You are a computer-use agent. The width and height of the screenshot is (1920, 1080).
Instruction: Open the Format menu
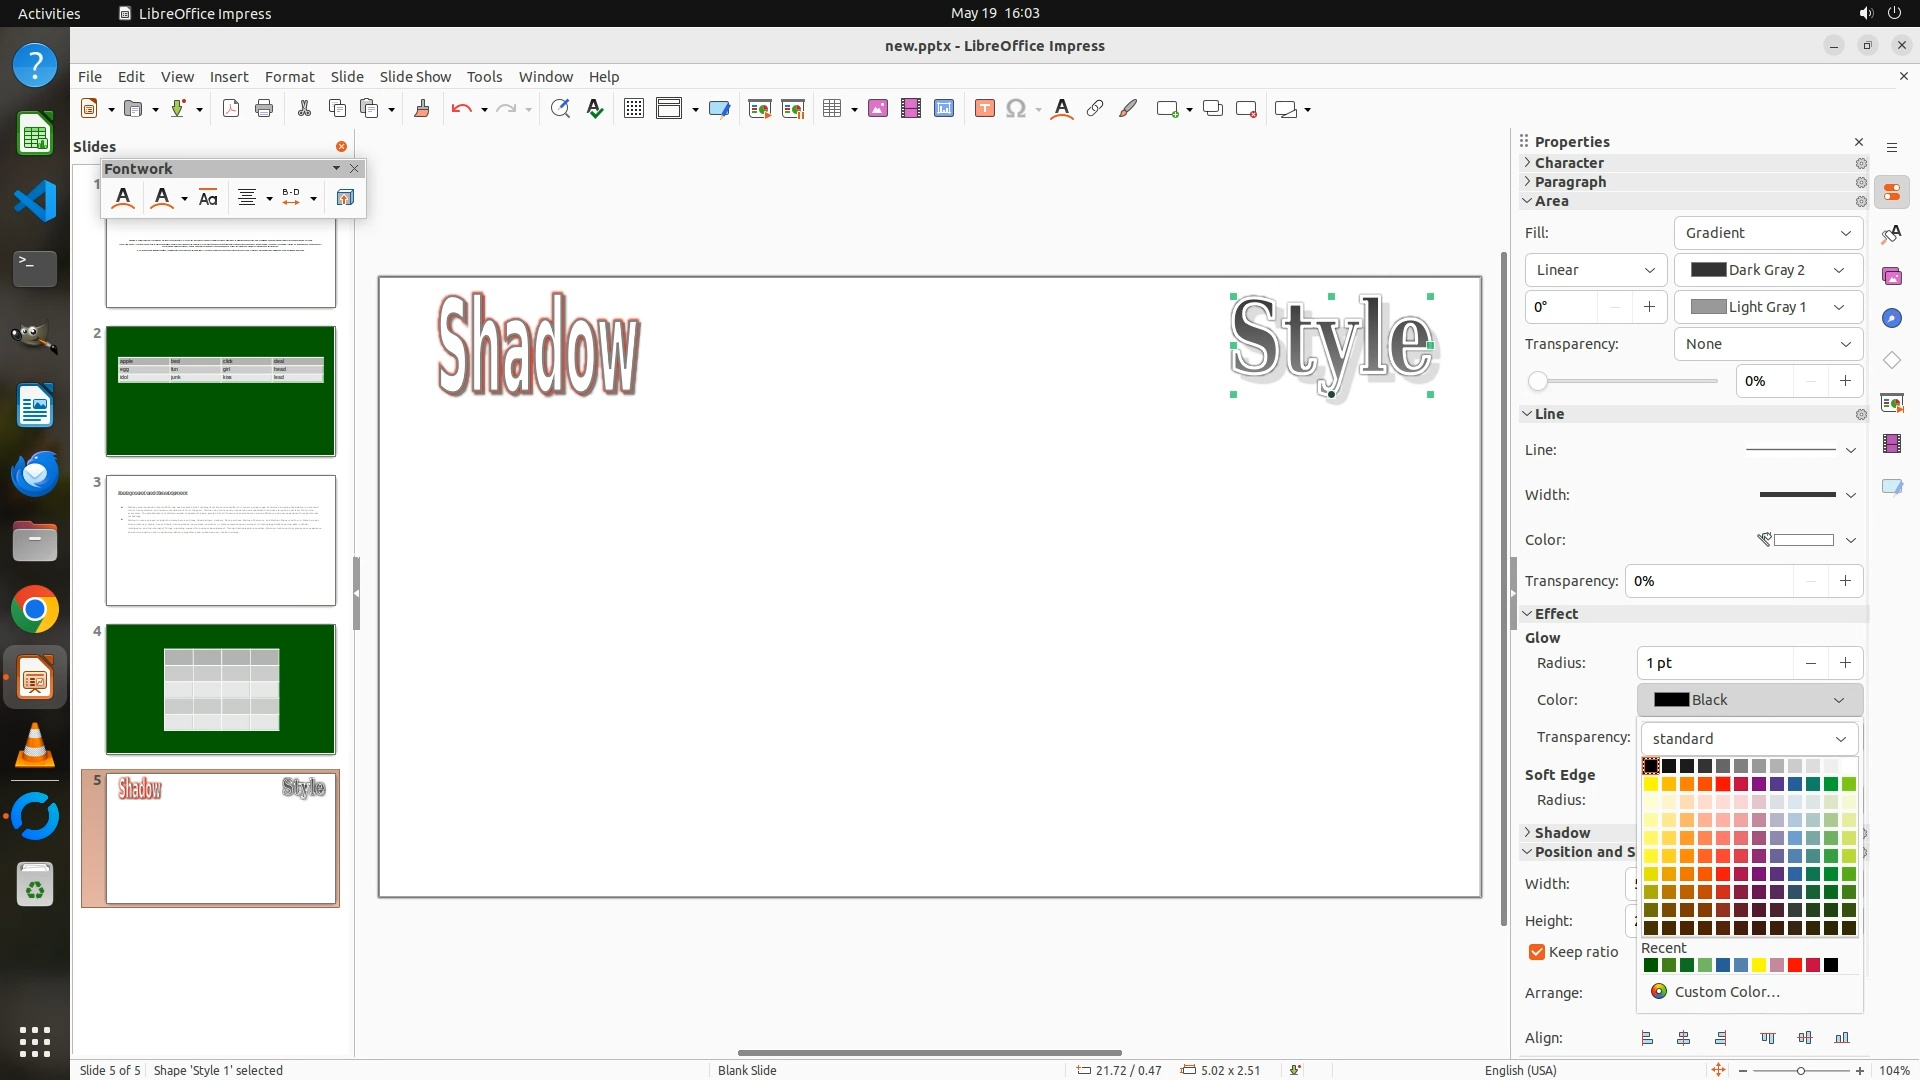tap(289, 77)
